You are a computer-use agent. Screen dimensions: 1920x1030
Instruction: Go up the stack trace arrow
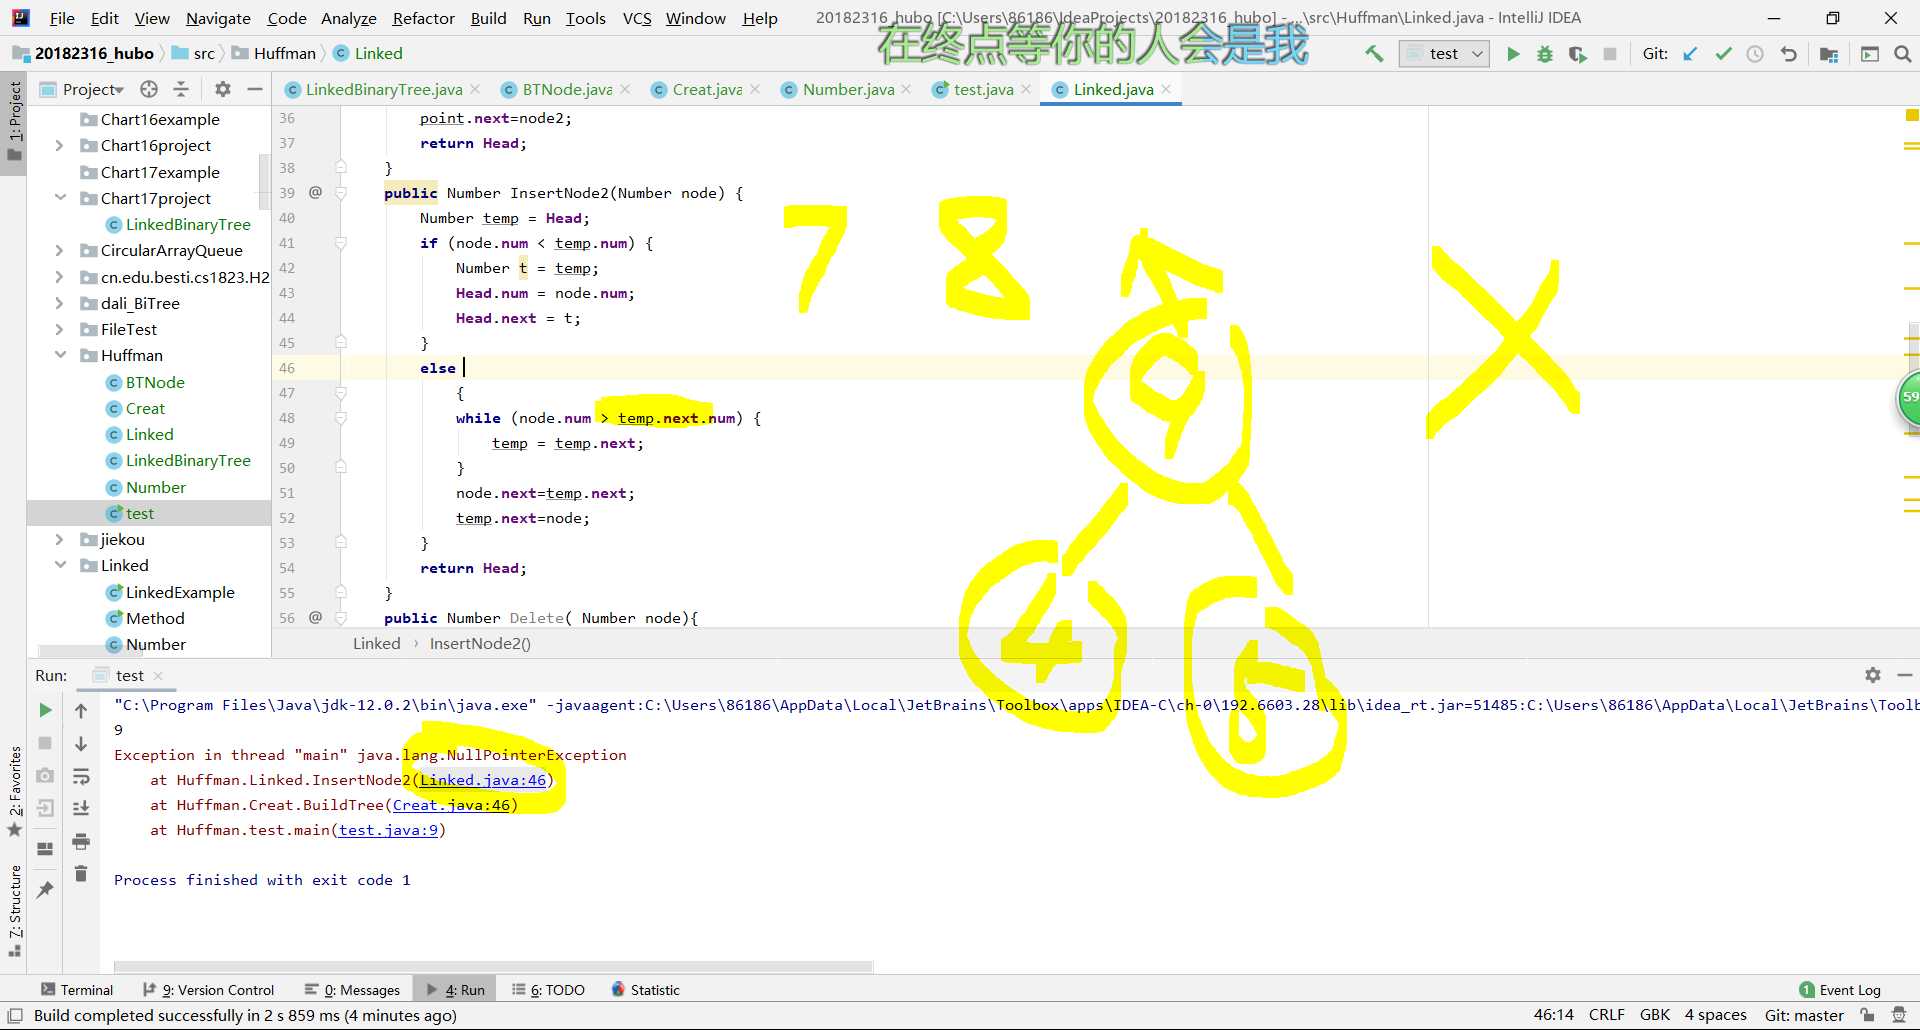click(x=81, y=711)
